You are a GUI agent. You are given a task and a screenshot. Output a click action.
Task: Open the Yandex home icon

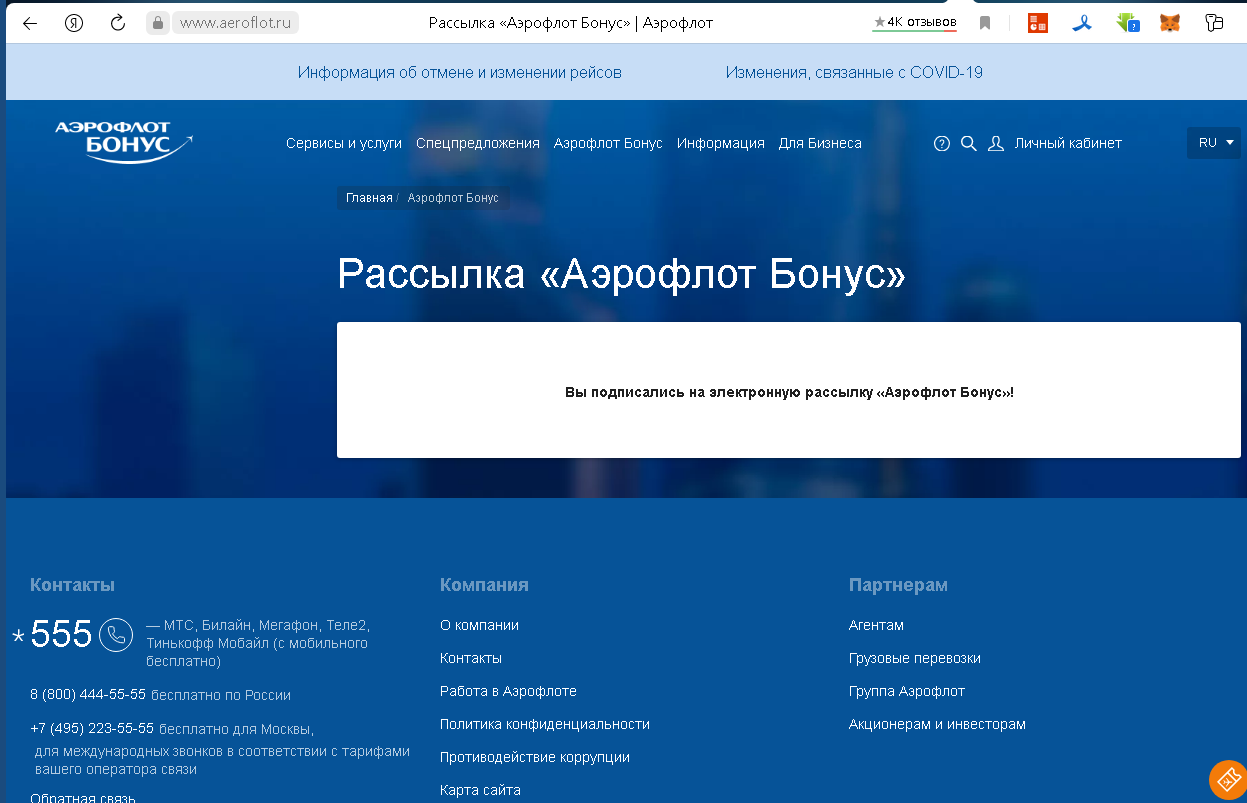(x=74, y=23)
